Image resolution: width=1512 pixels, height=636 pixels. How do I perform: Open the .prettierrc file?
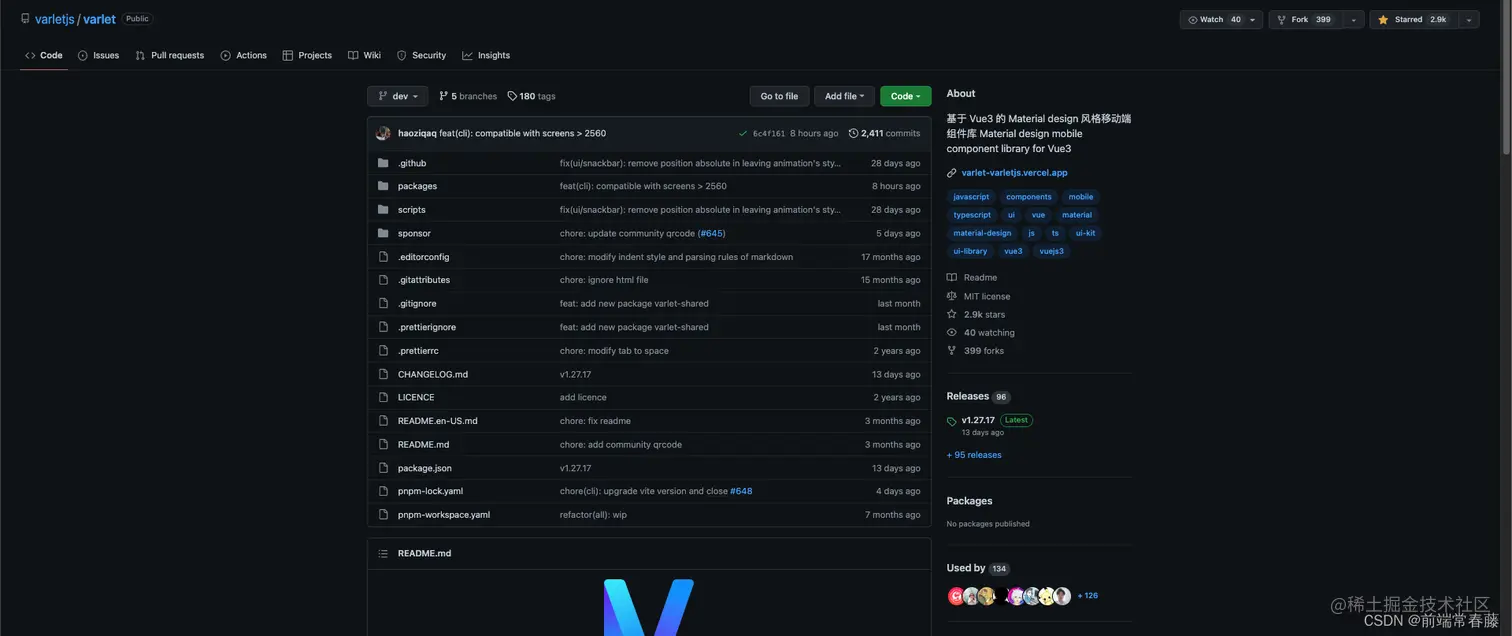click(x=418, y=351)
